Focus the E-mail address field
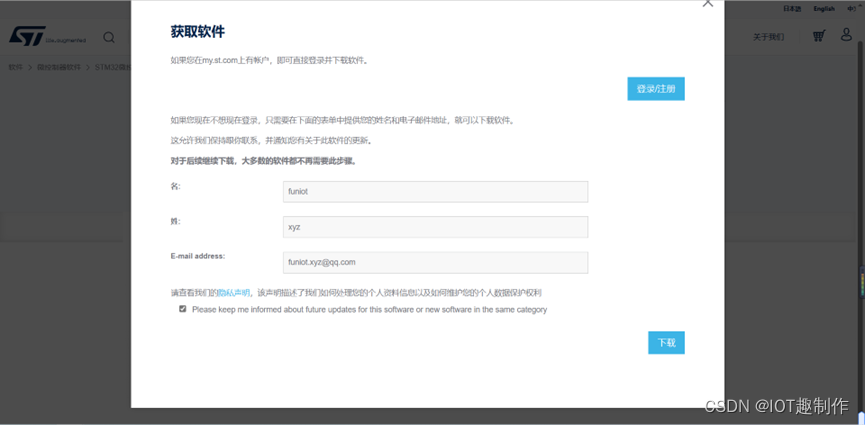 click(435, 263)
